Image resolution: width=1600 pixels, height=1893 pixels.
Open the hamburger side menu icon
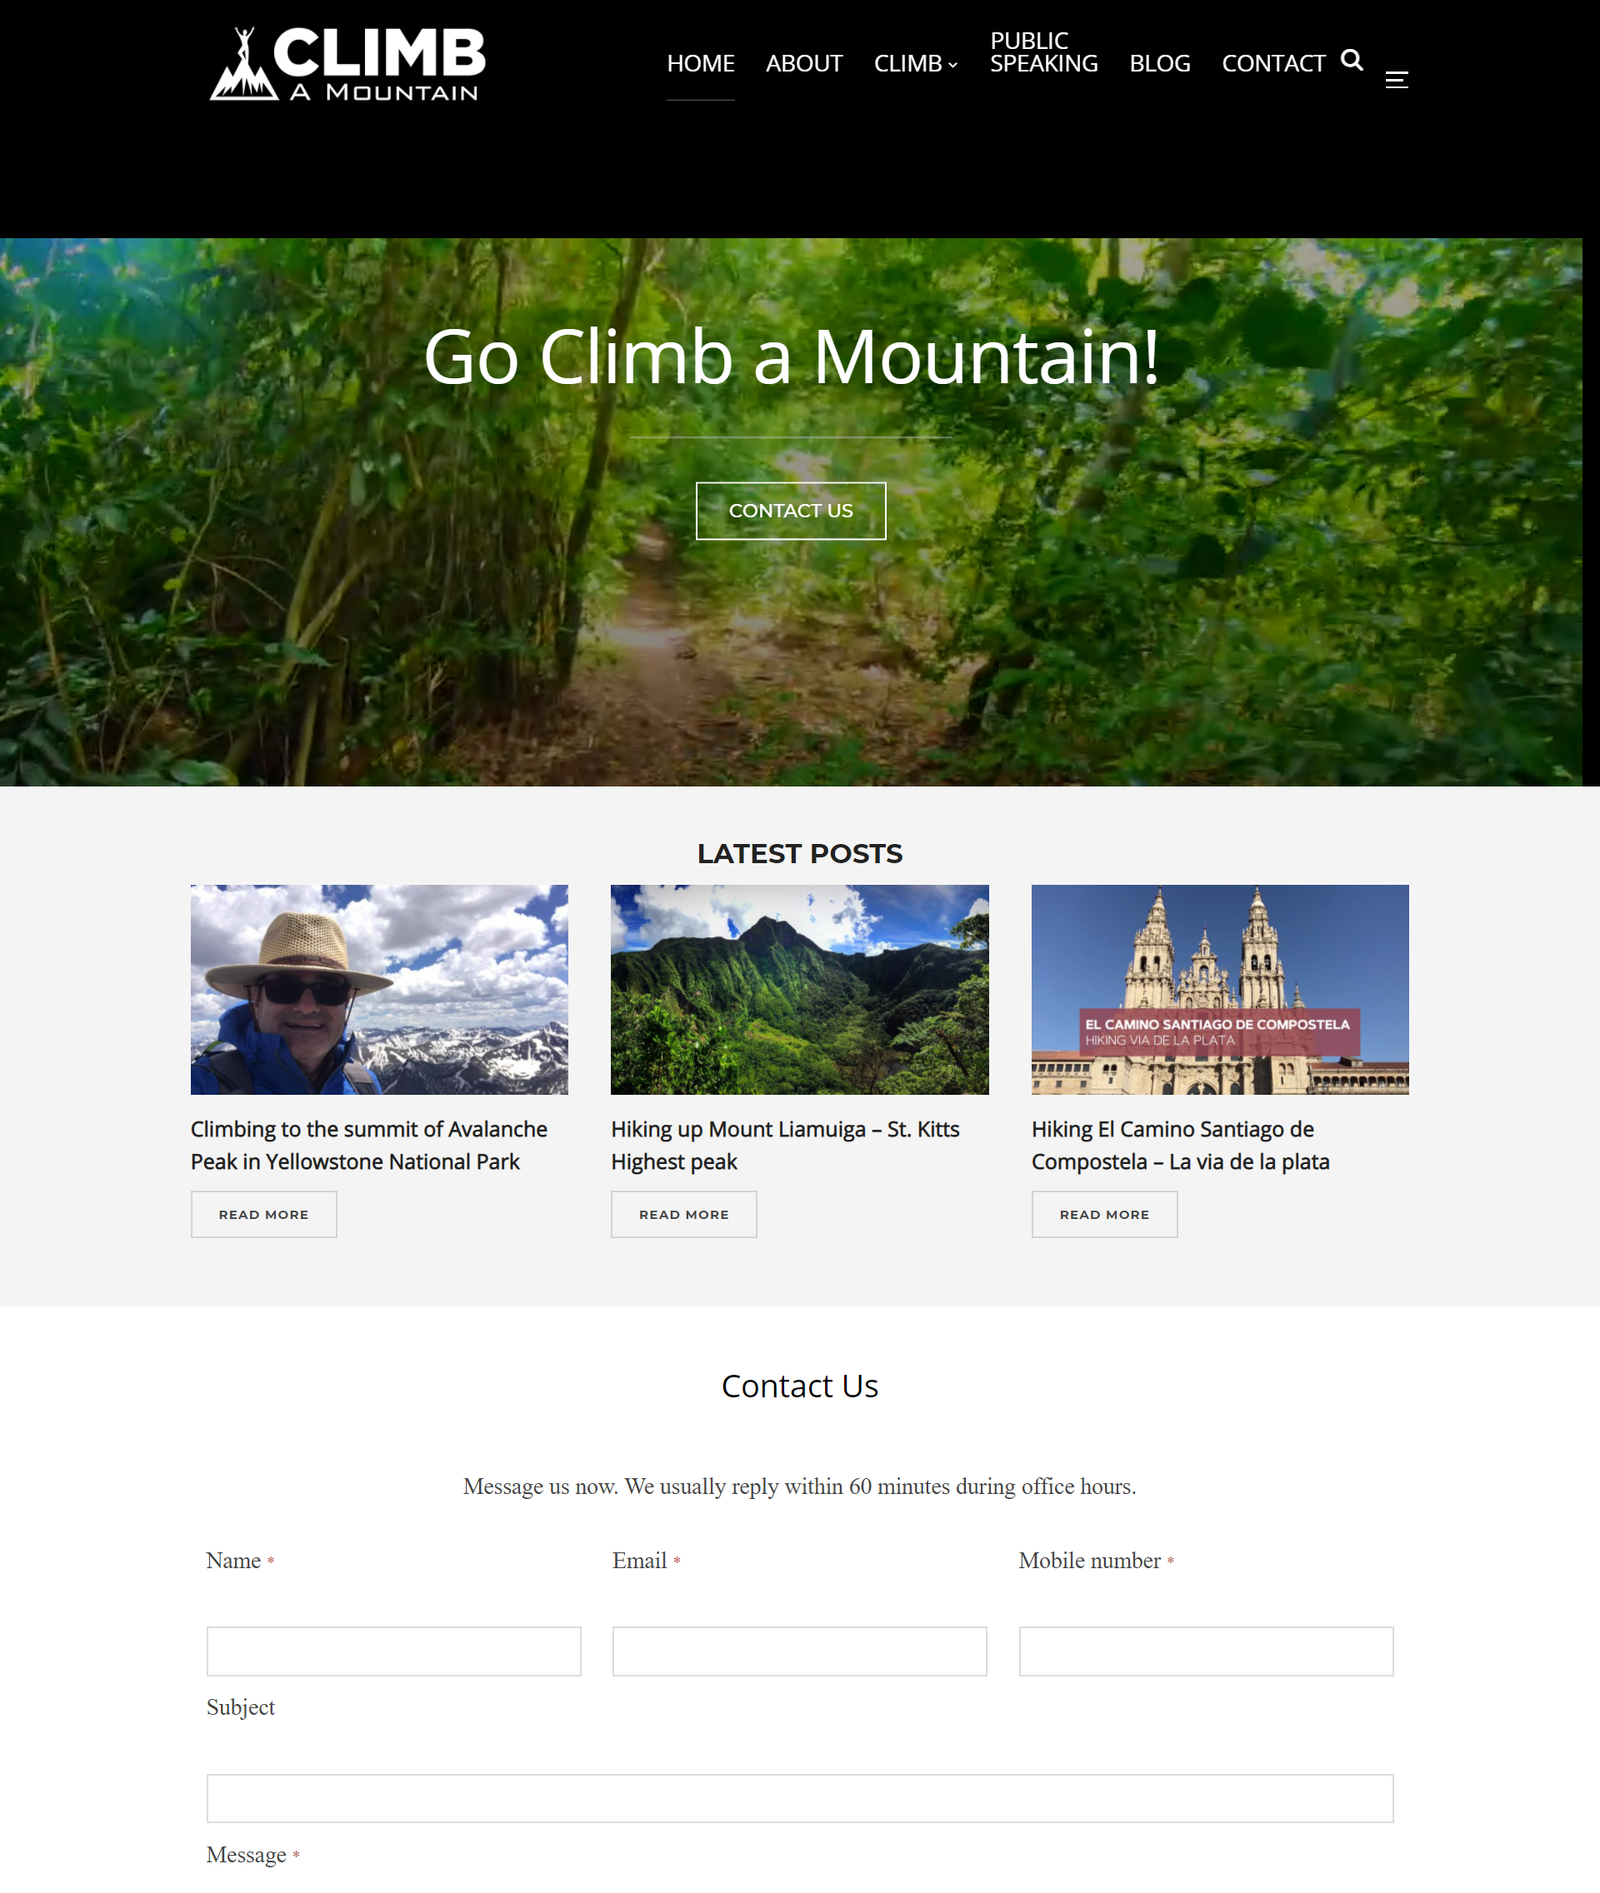(1396, 80)
